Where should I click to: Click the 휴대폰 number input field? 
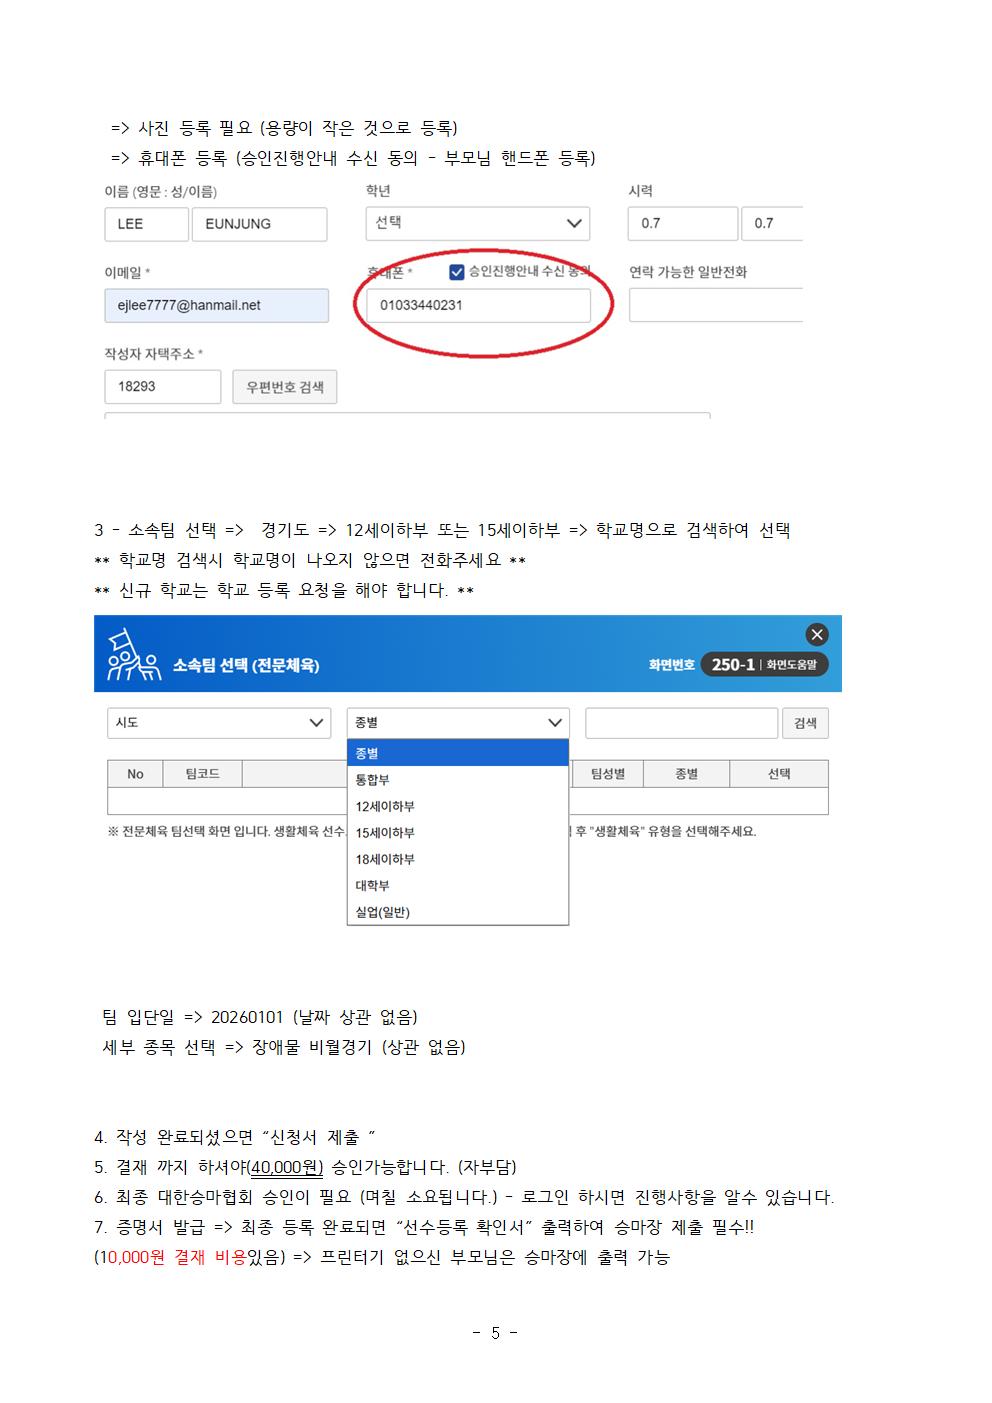click(478, 306)
